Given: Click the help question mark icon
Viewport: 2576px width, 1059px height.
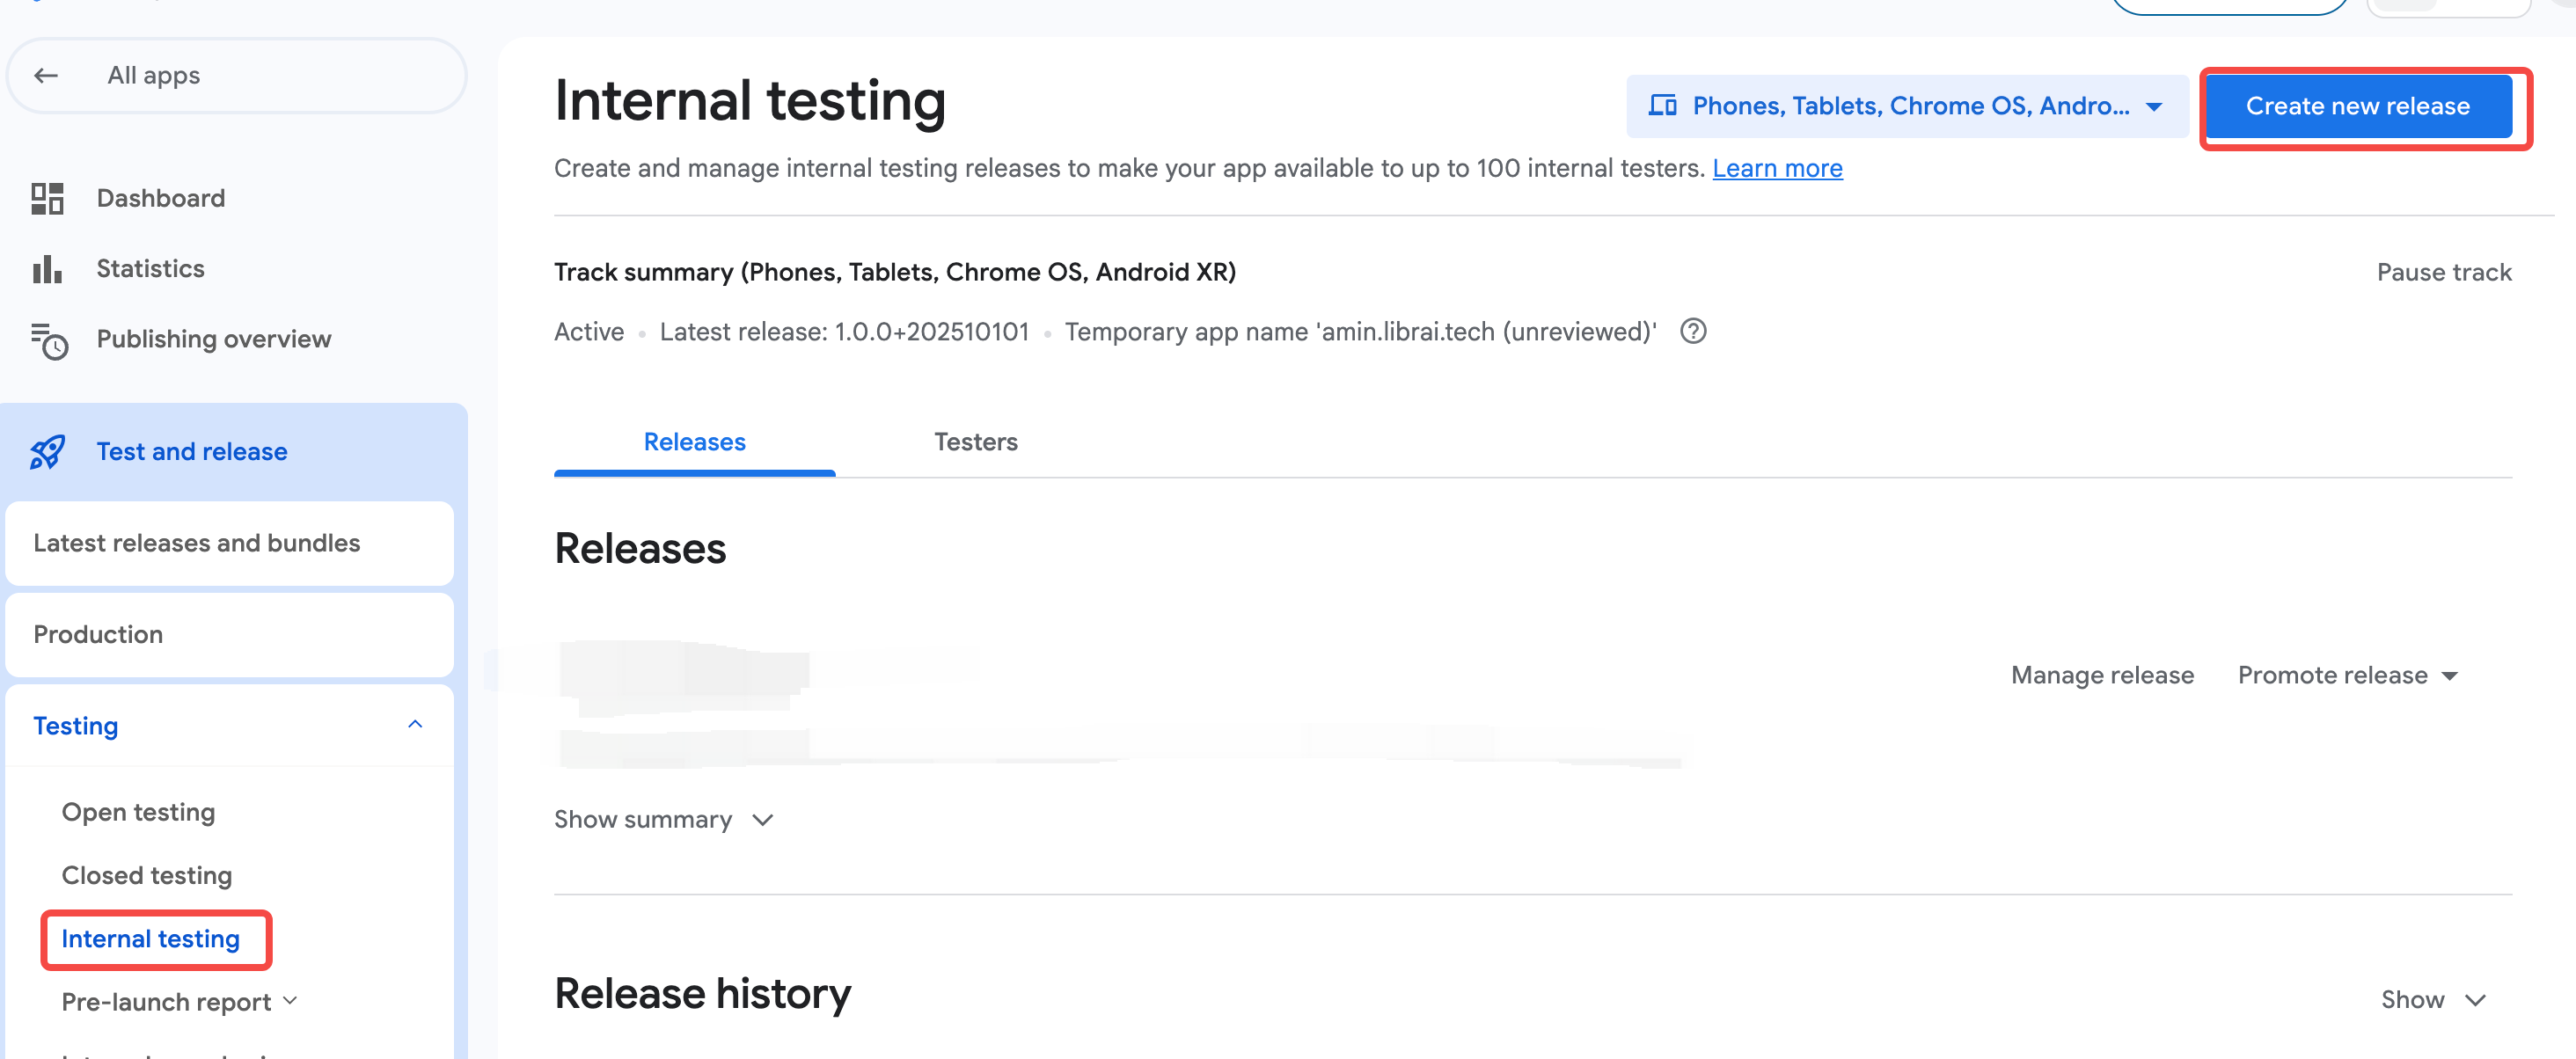Looking at the screenshot, I should [x=1693, y=332].
